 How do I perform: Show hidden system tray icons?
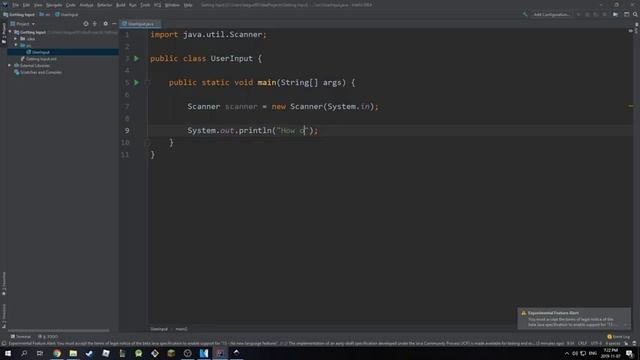[567, 353]
